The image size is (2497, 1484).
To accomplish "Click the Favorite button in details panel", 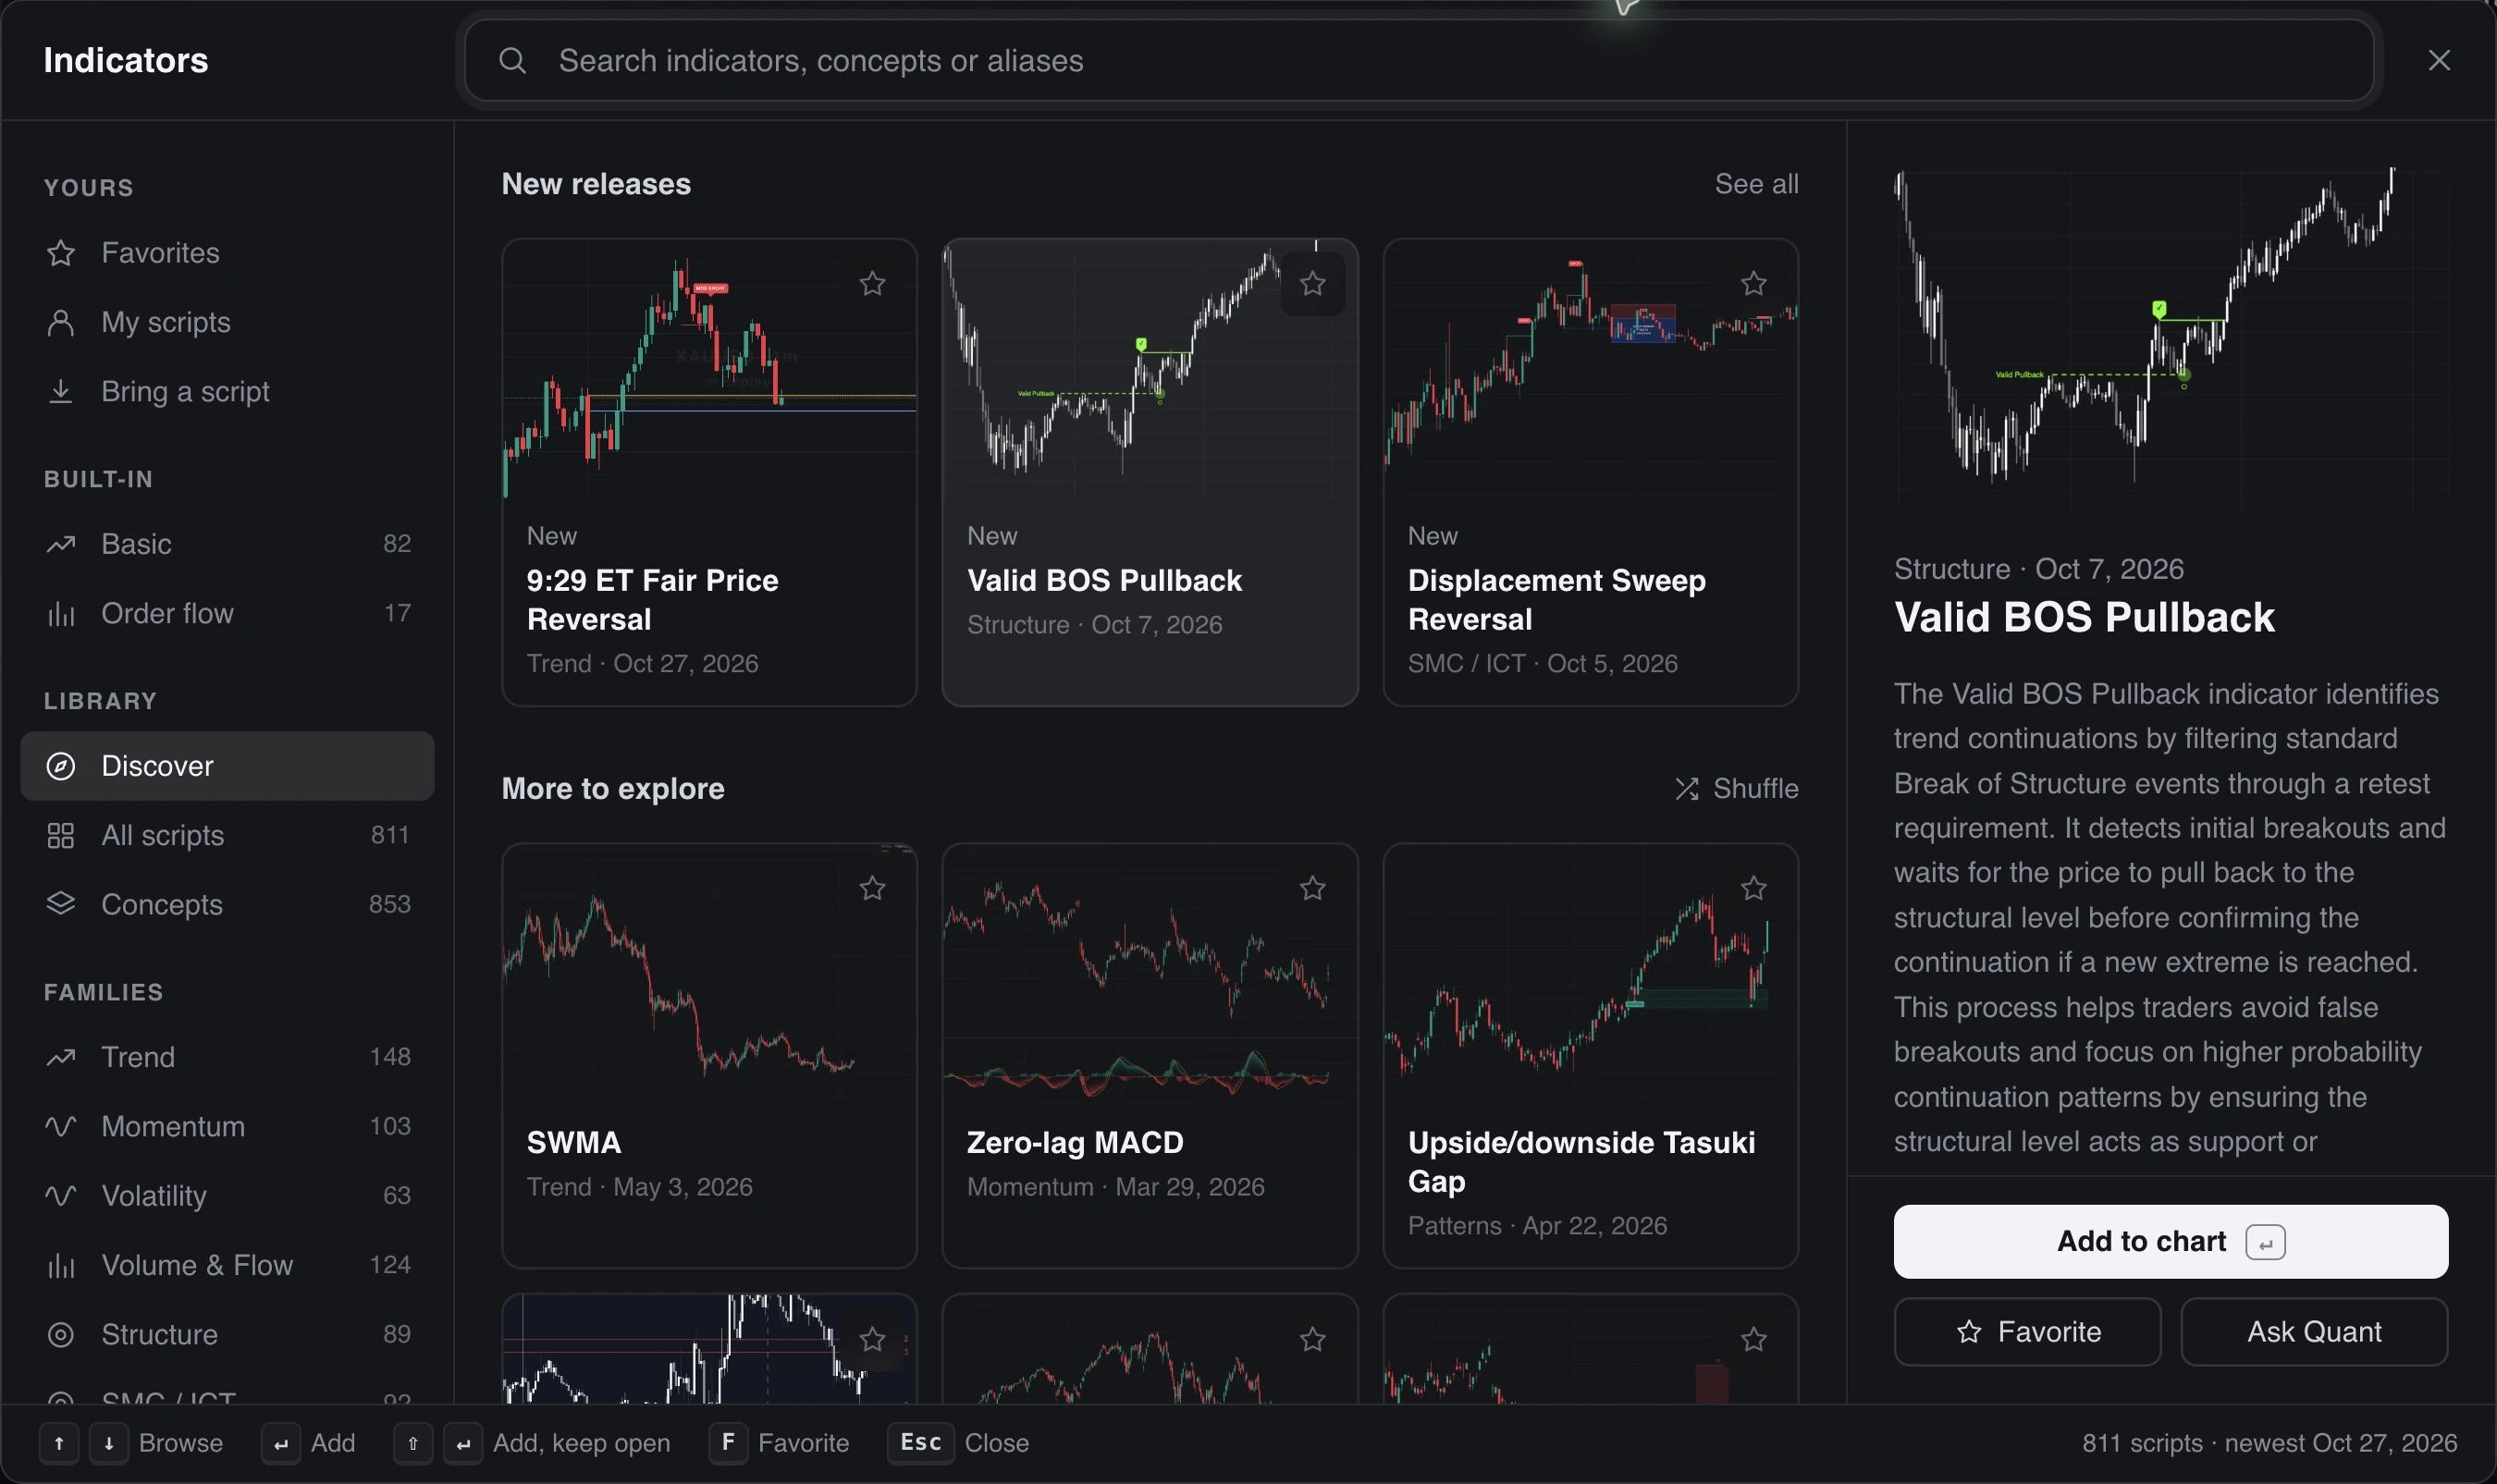I will click(x=2027, y=1332).
